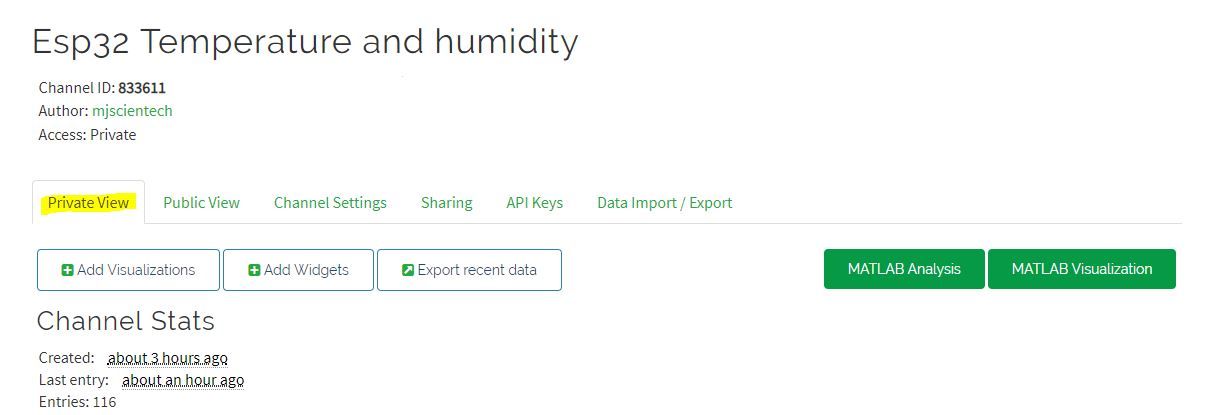Image resolution: width=1206 pixels, height=415 pixels.
Task: Open the Channel Settings tab
Action: 330,202
